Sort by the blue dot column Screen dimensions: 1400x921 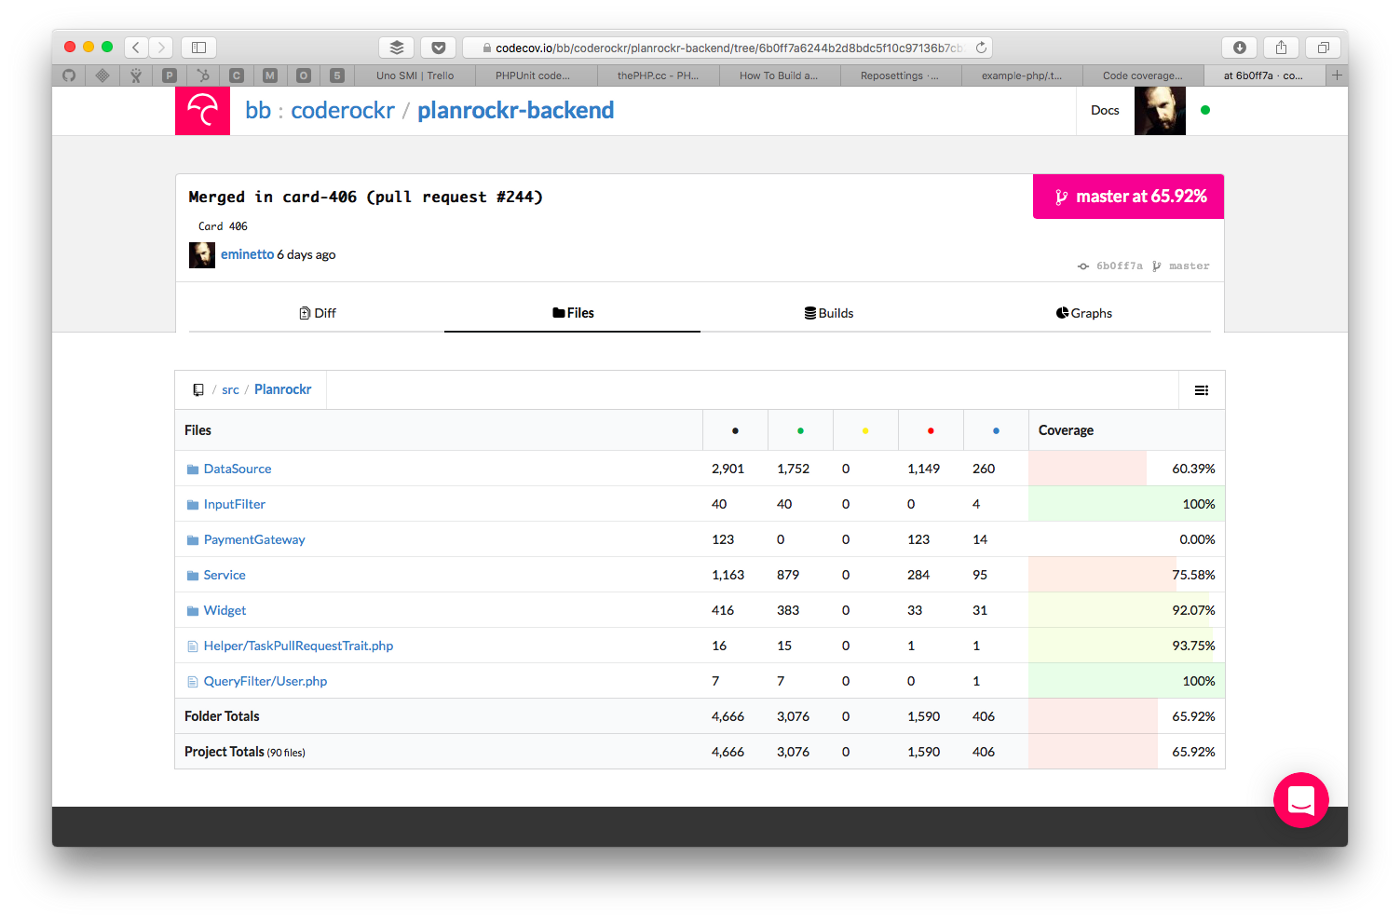coord(996,431)
